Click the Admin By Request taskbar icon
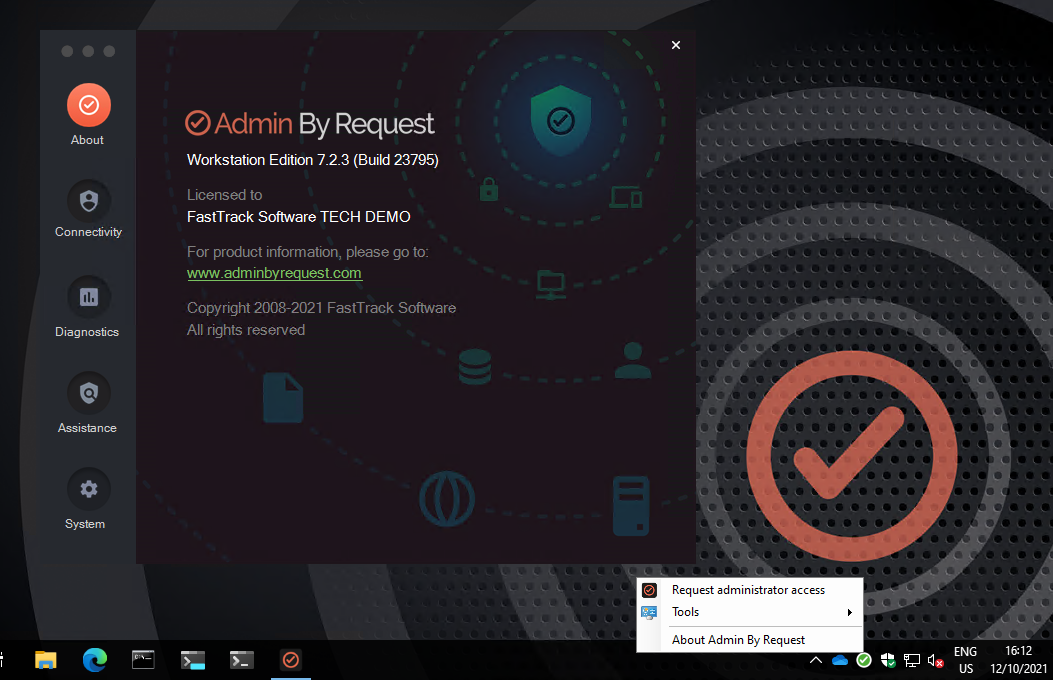 point(291,660)
